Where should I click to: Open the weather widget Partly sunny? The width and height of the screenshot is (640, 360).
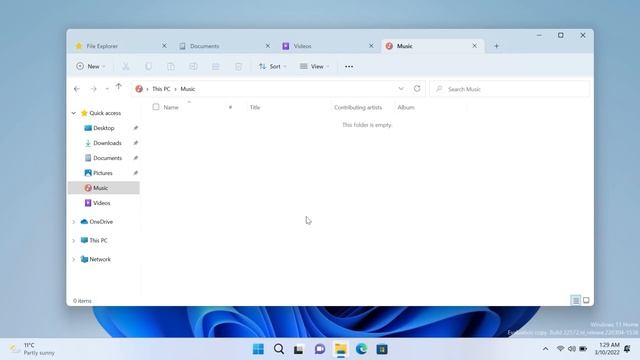pos(32,349)
